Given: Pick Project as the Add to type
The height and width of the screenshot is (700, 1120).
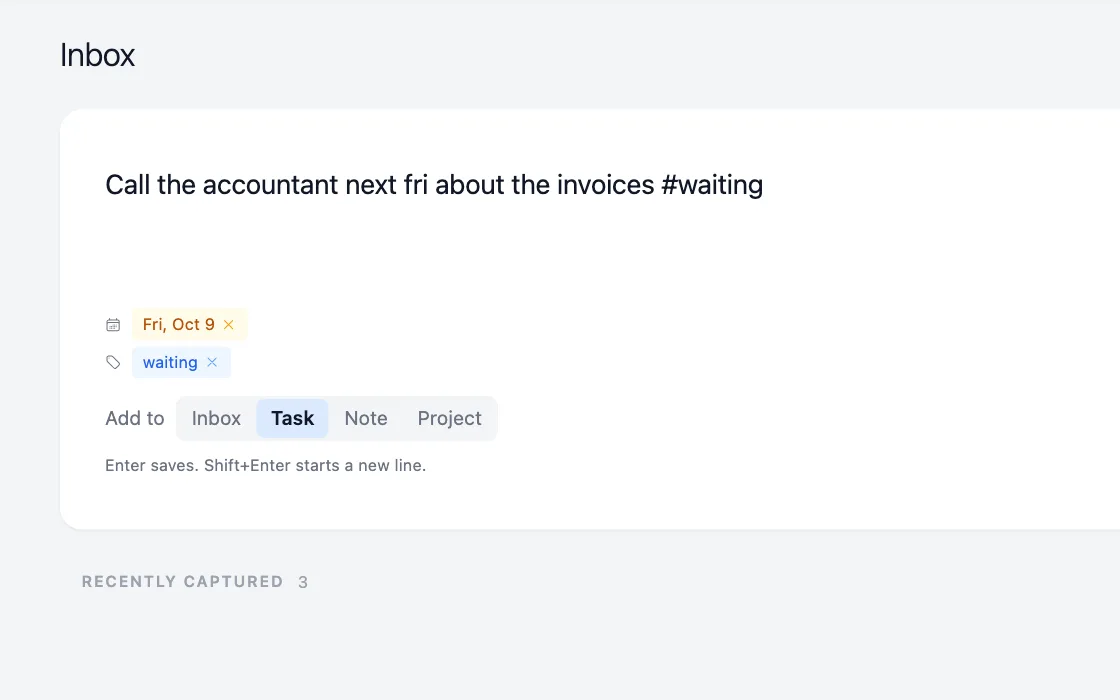Looking at the screenshot, I should click(449, 419).
